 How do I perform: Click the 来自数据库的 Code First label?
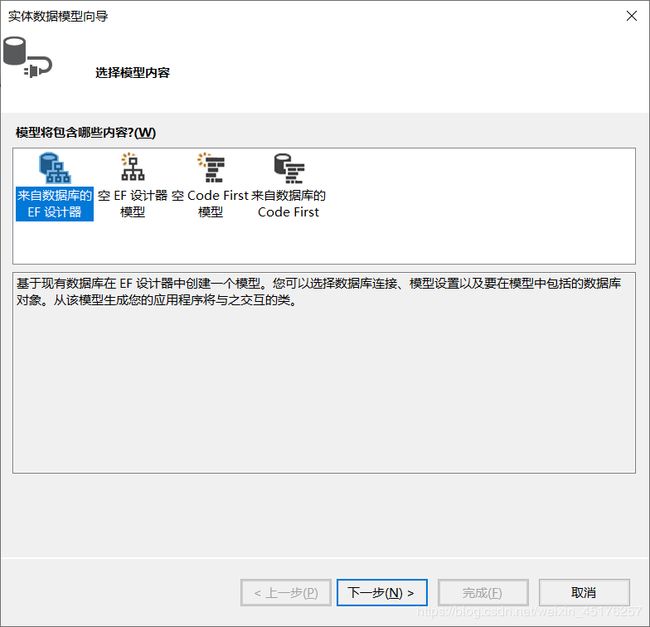click(289, 203)
